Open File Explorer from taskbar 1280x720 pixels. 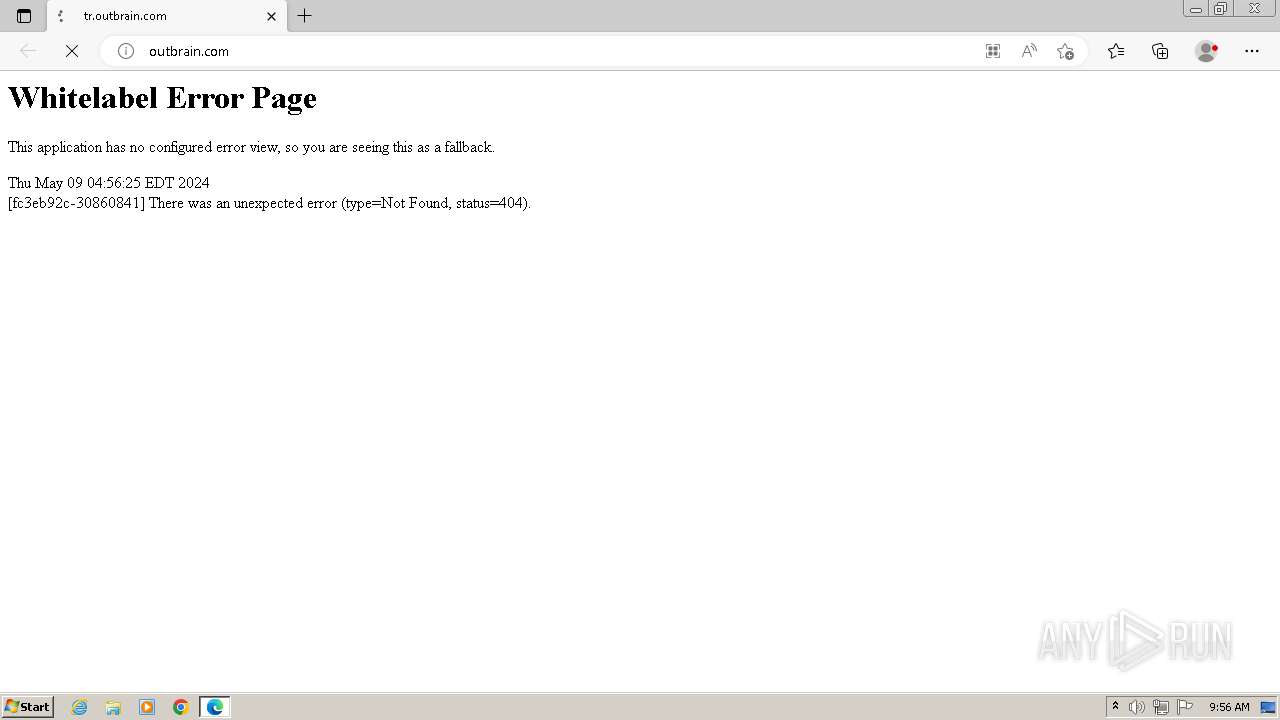pos(113,707)
